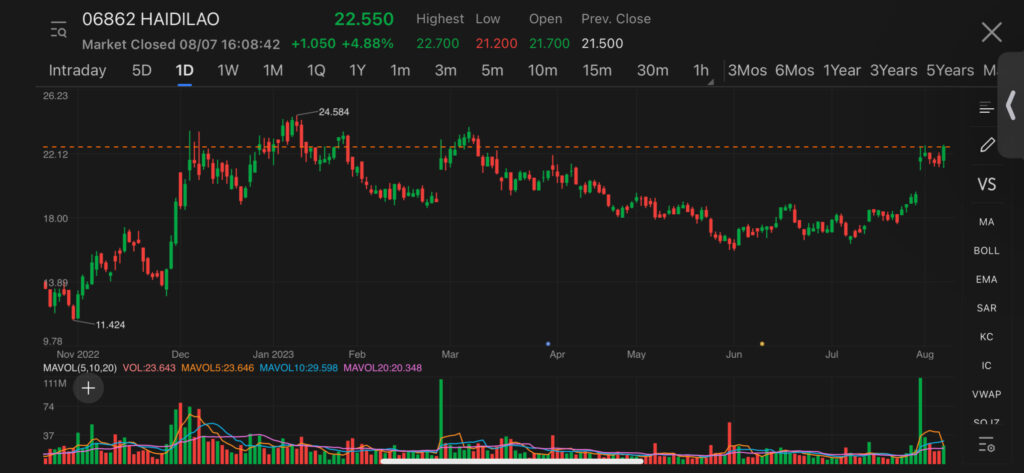Image resolution: width=1024 pixels, height=473 pixels.
Task: Click the 06862 HAIDILAO stock title
Action: point(151,19)
